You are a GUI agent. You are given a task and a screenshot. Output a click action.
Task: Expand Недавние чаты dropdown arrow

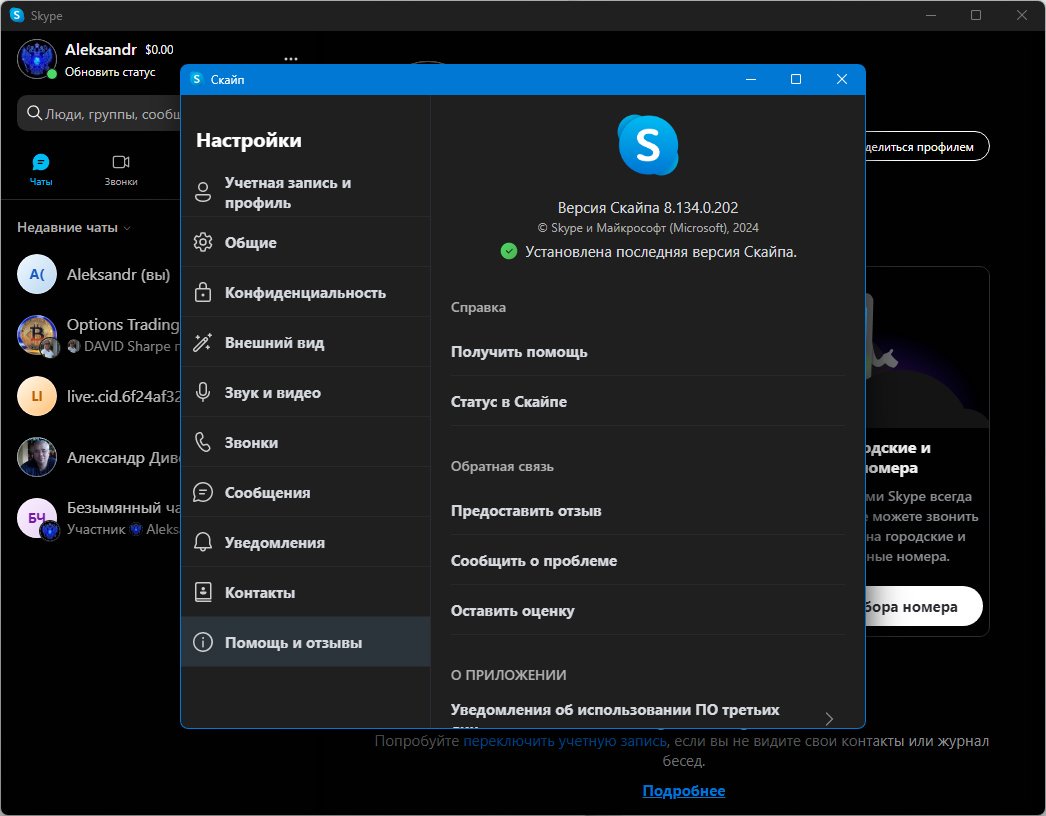click(x=127, y=228)
